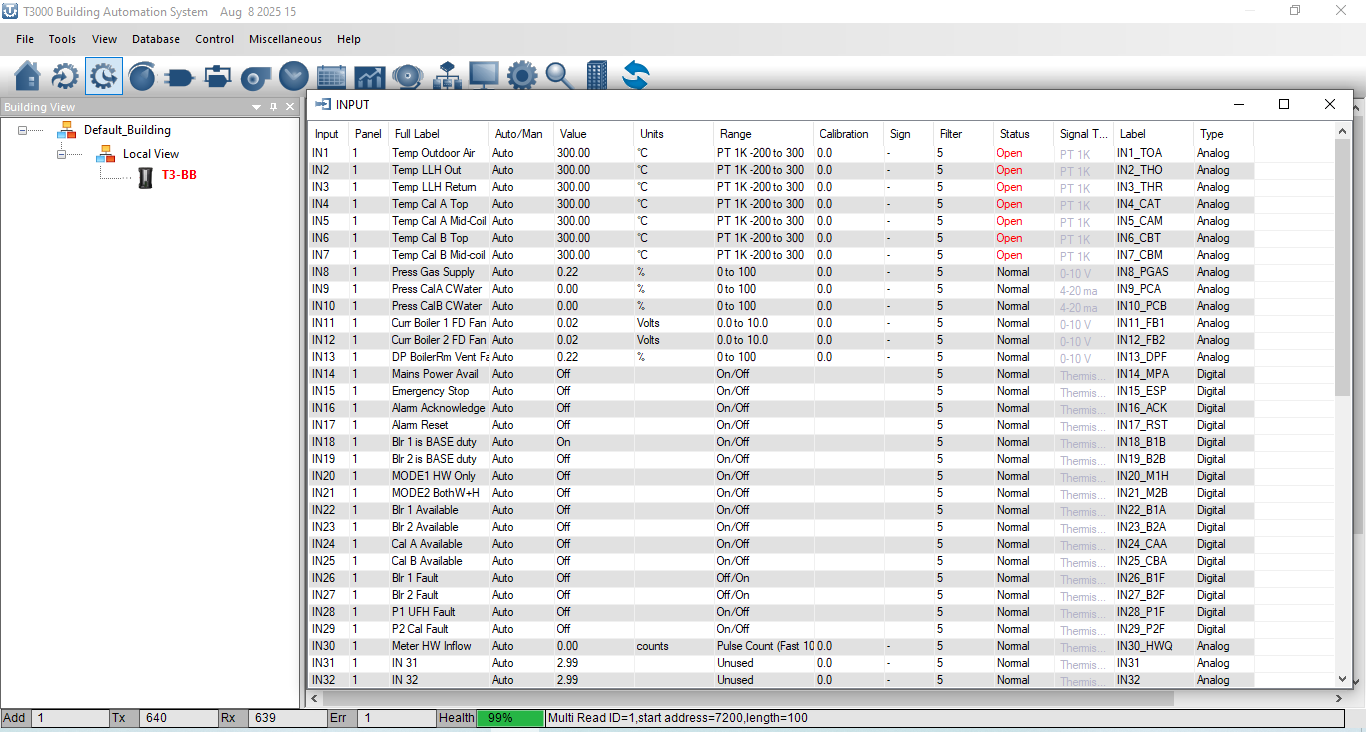Open the Database menu
1366x732 pixels.
point(156,39)
